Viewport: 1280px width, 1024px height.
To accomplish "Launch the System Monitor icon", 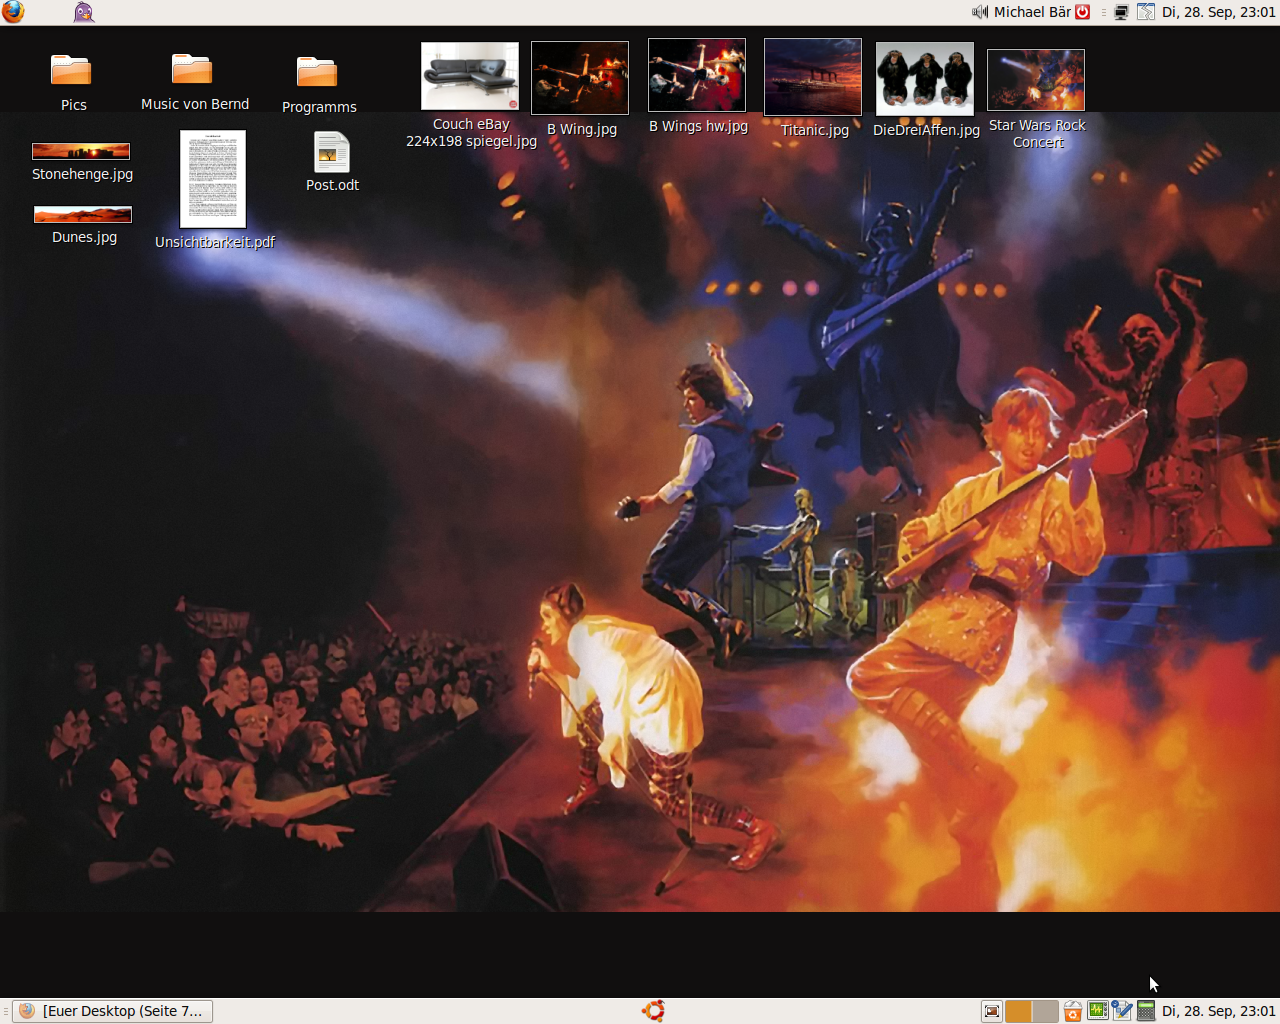I will pos(1097,1011).
